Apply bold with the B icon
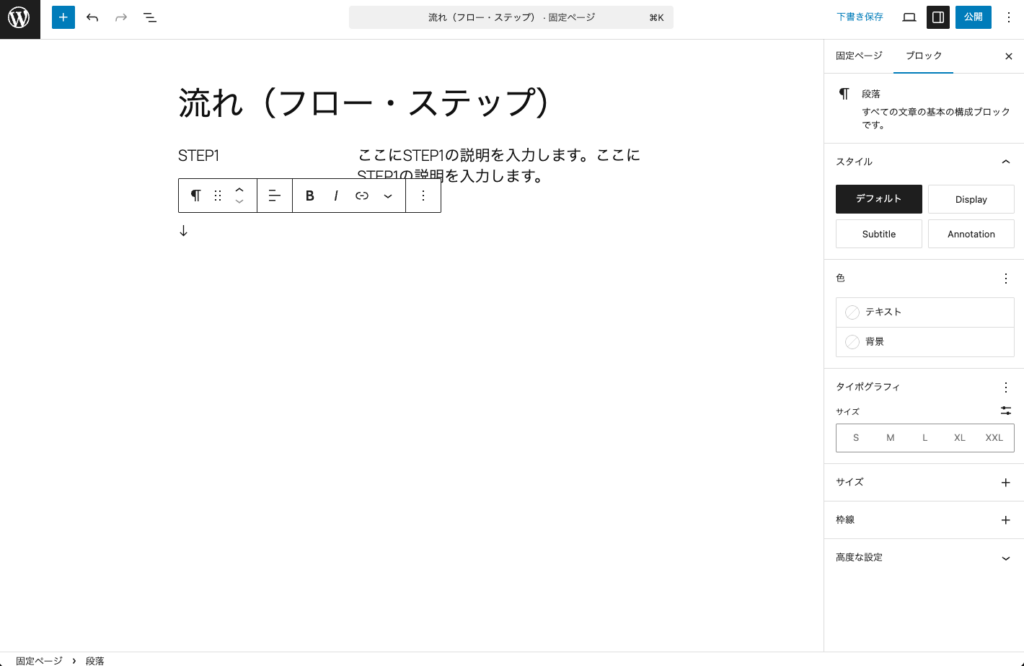The width and height of the screenshot is (1024, 666). tap(309, 195)
